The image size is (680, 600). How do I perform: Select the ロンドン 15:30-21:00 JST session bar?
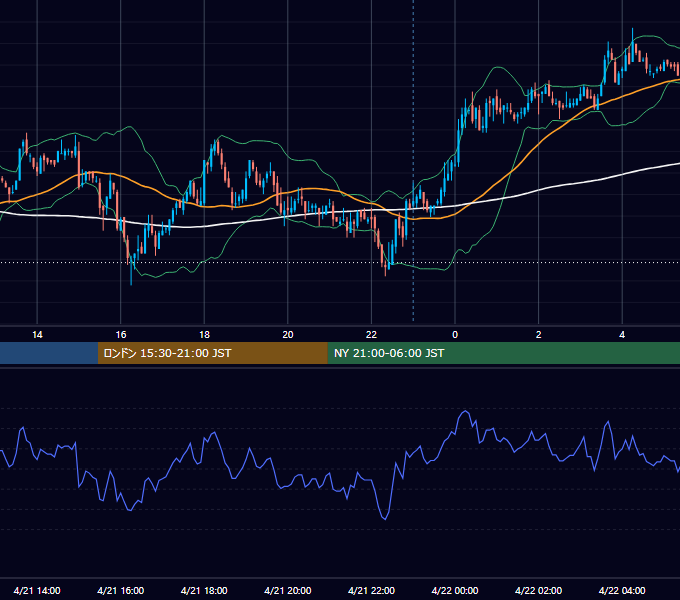212,353
